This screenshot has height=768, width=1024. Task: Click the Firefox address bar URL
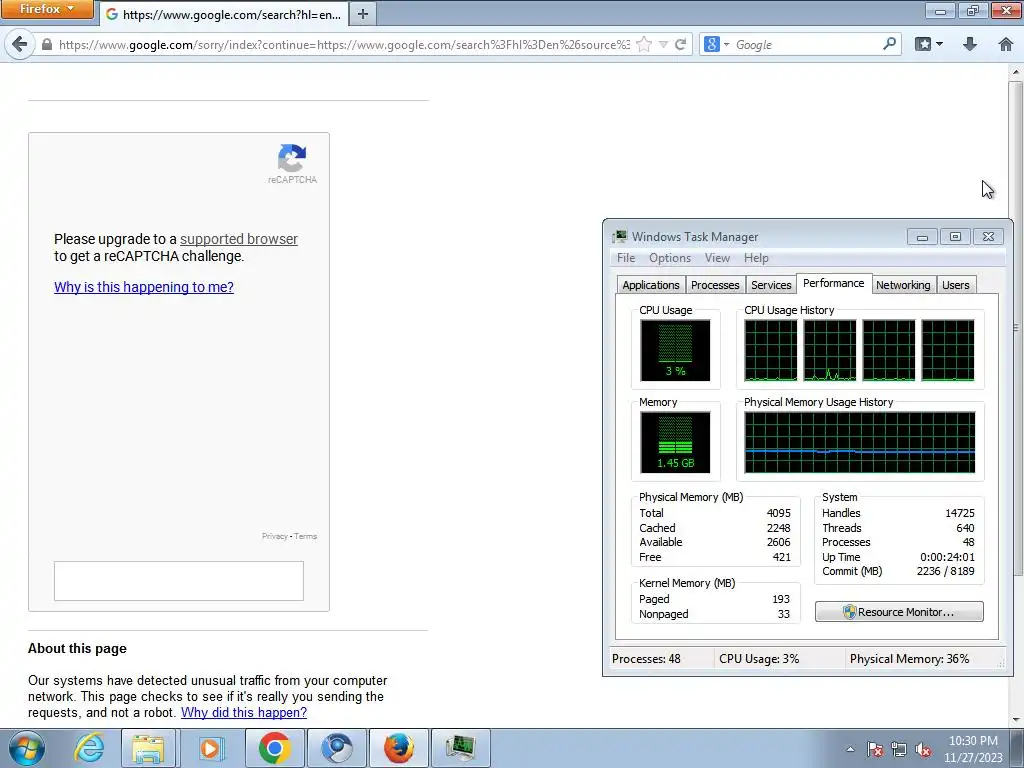(344, 44)
